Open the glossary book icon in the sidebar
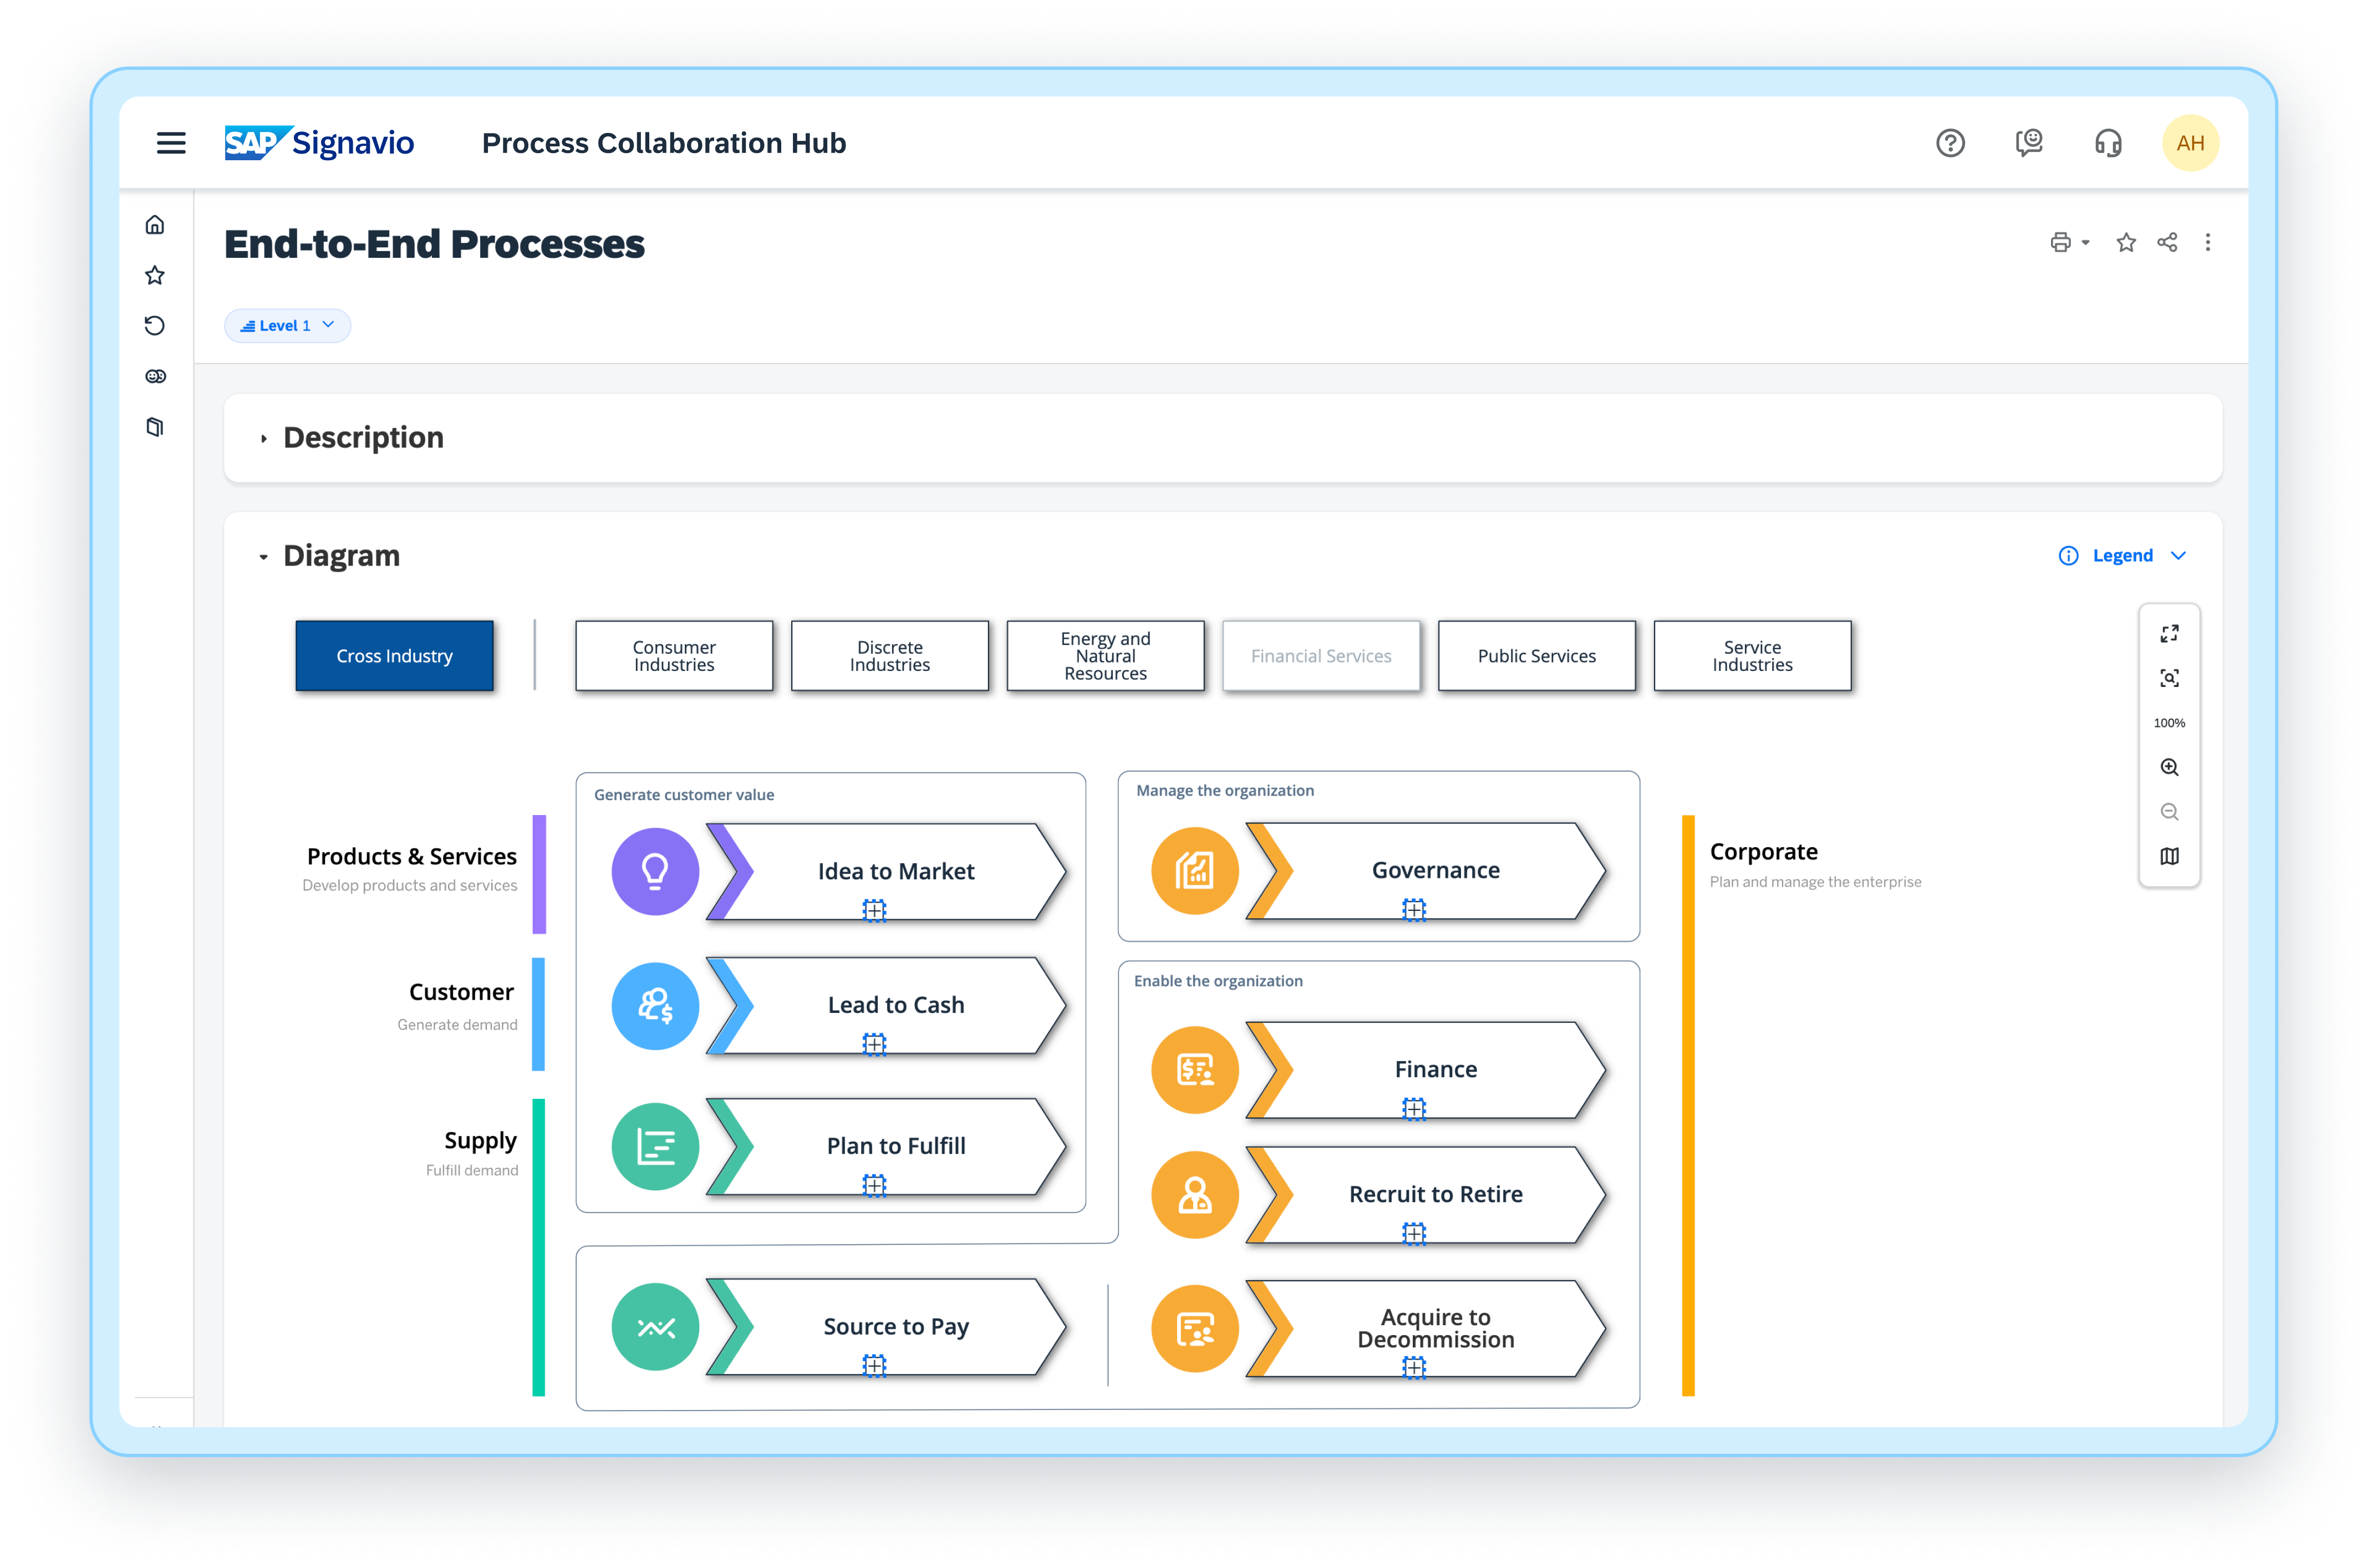This screenshot has width=2367, height=1568. [x=155, y=427]
